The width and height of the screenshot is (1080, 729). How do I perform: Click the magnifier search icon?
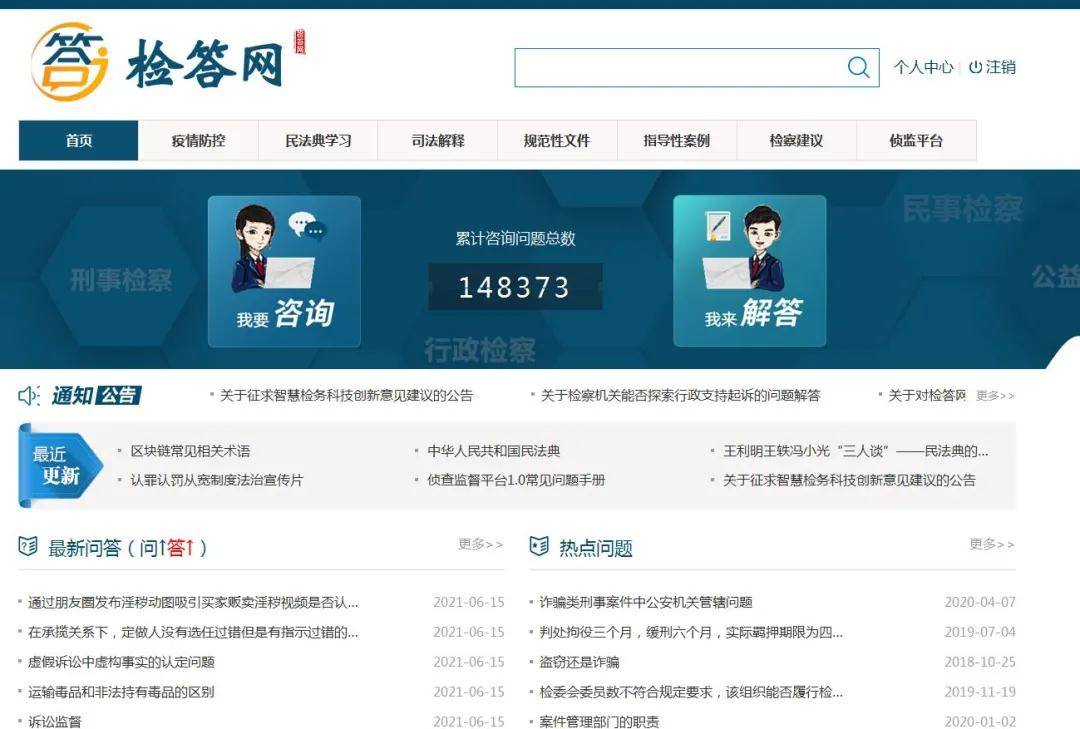click(858, 67)
